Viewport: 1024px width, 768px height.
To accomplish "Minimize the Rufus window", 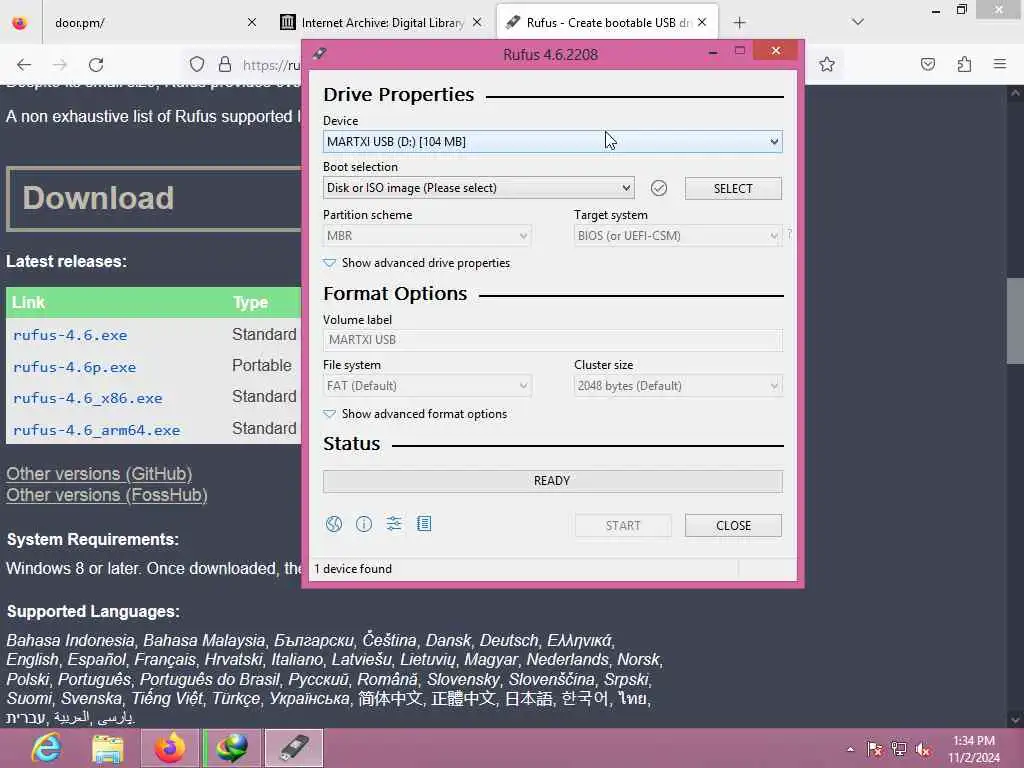I will click(713, 52).
